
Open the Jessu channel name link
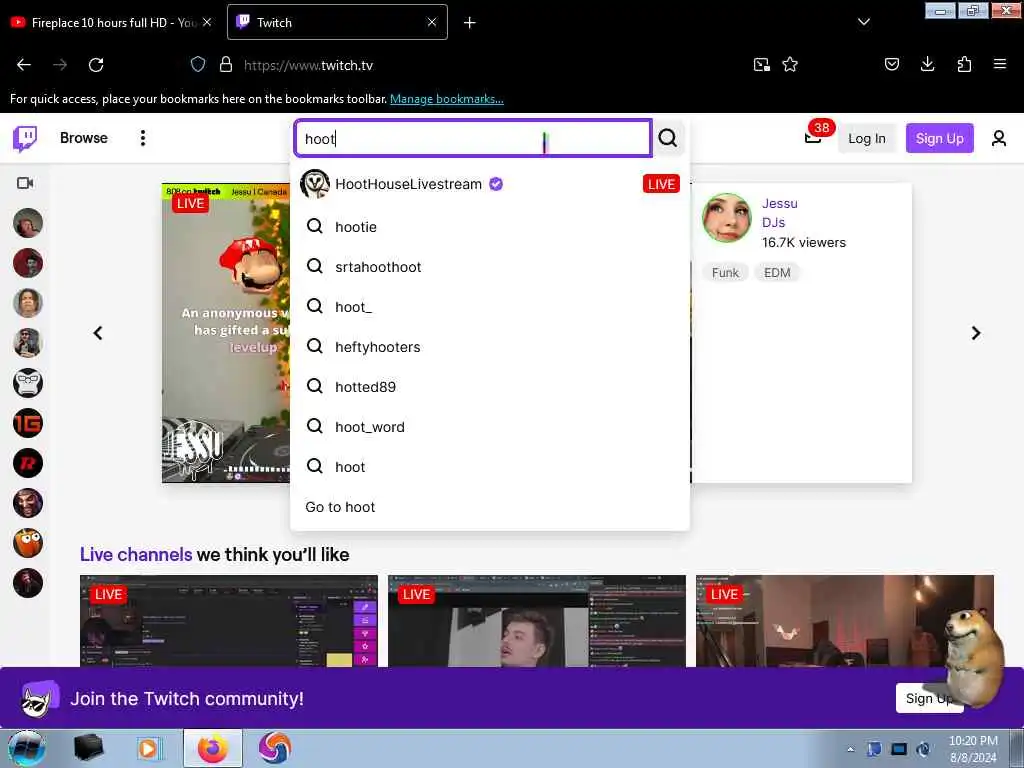(779, 203)
